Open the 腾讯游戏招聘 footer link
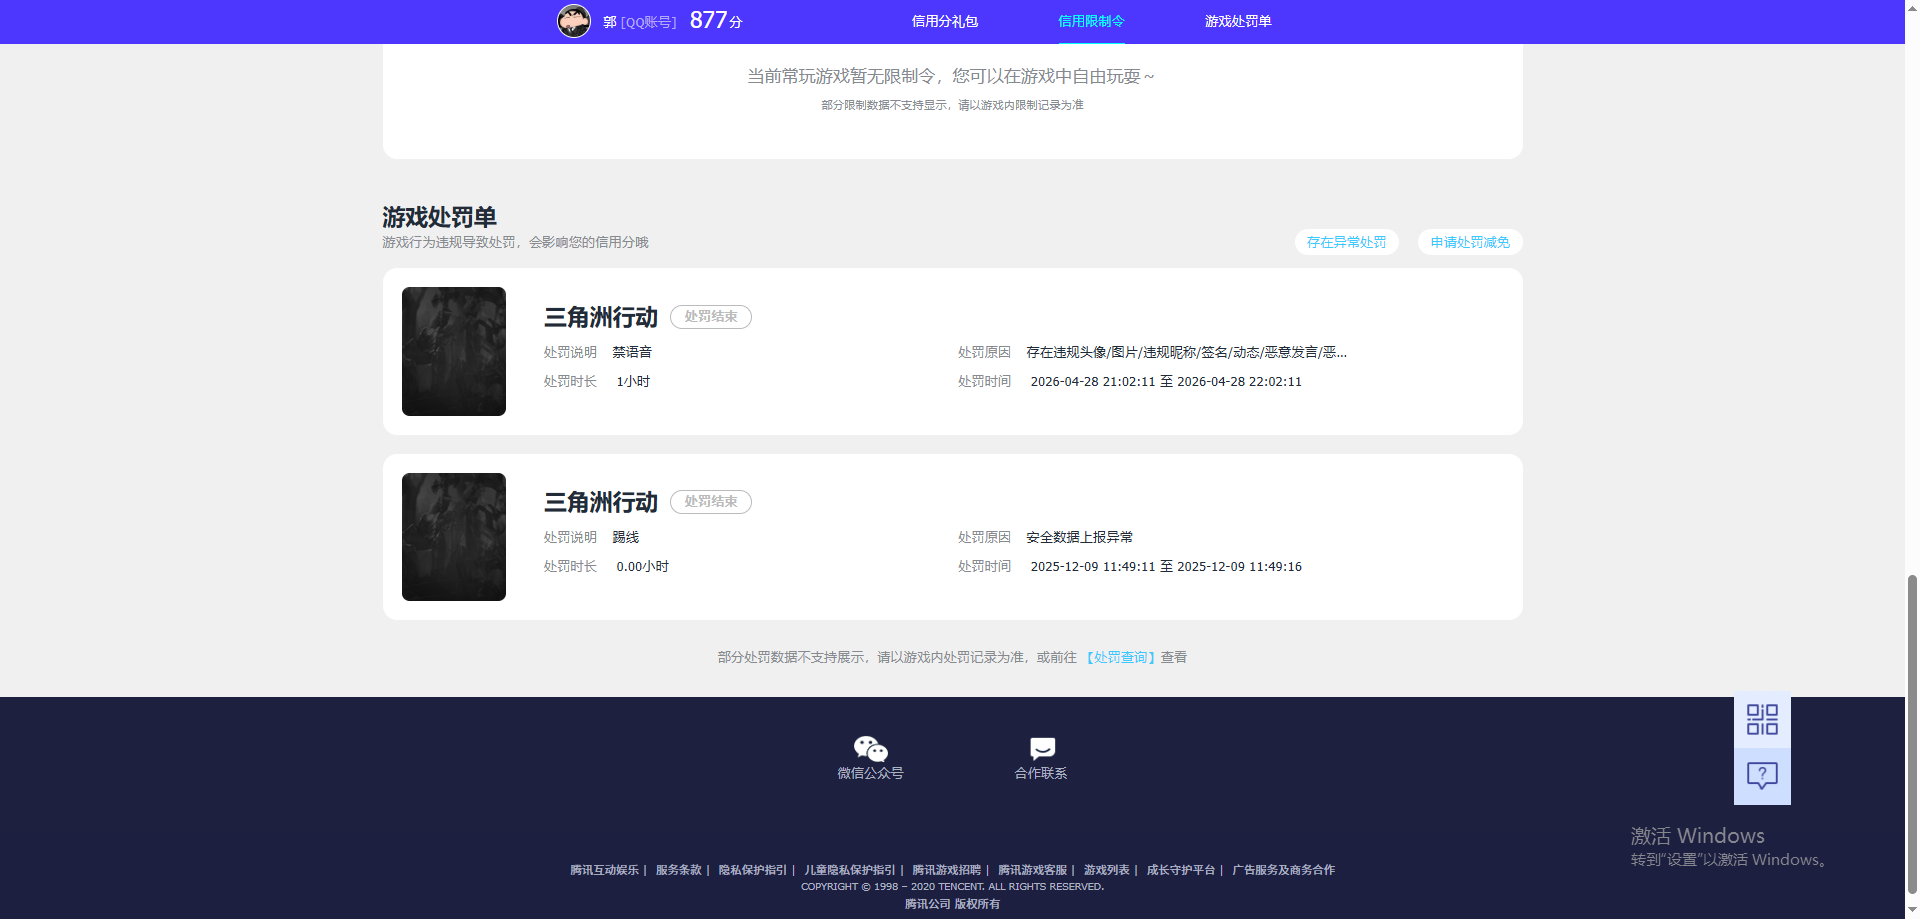Screen dimensions: 1920x919 947,870
